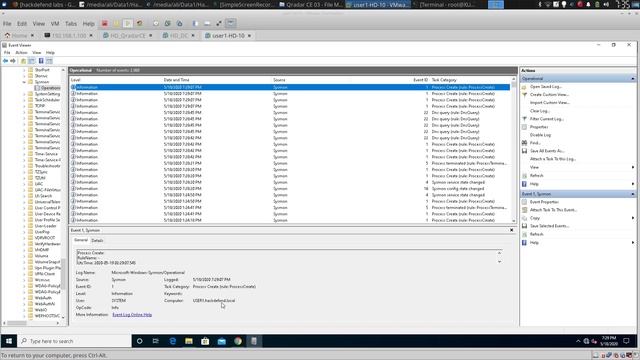Click the Attach Task To This Event icon

[x=524, y=210]
